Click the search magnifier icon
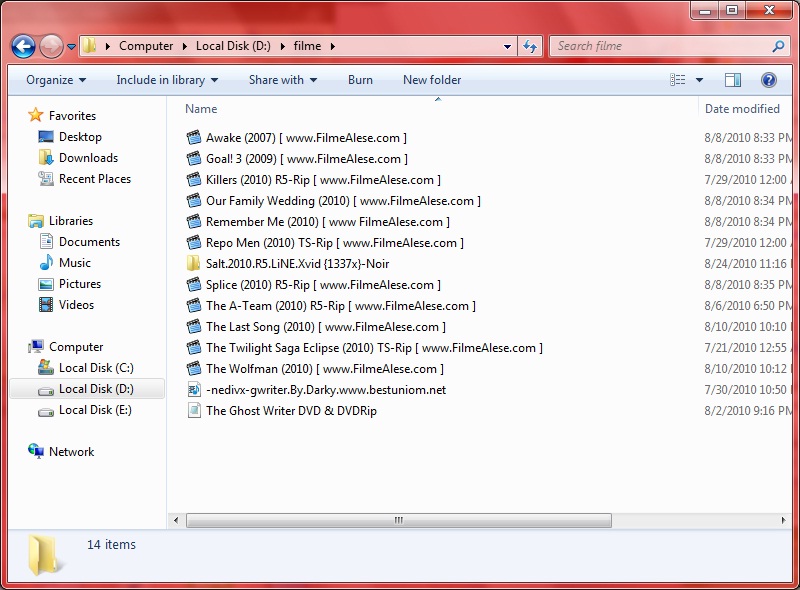 (x=778, y=46)
